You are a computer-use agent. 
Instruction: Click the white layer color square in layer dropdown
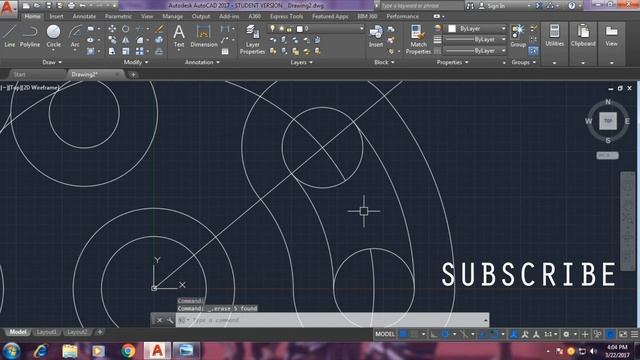coord(300,29)
